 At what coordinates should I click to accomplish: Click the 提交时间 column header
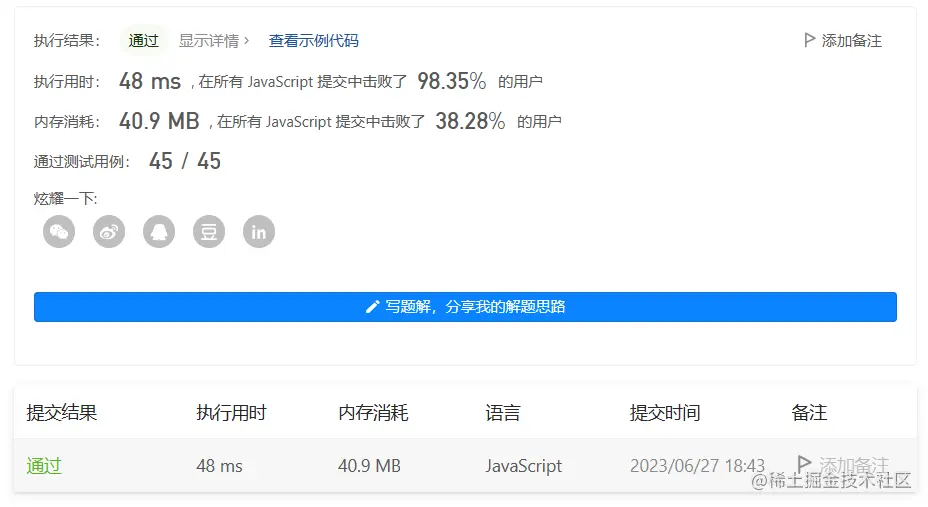click(x=665, y=412)
